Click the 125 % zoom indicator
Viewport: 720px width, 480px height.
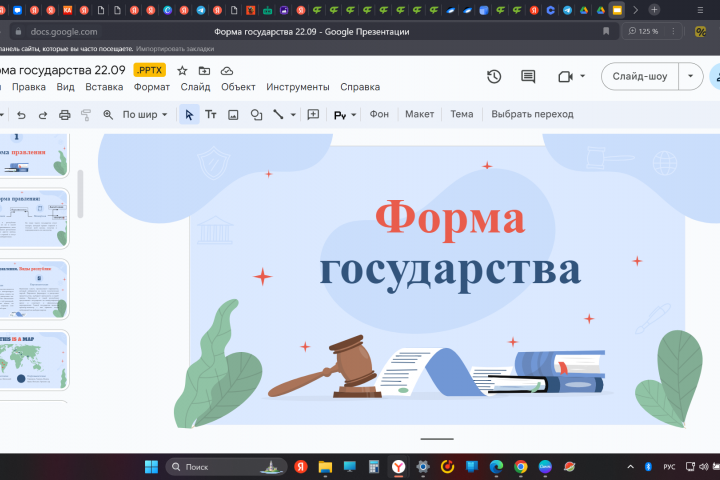(x=644, y=31)
